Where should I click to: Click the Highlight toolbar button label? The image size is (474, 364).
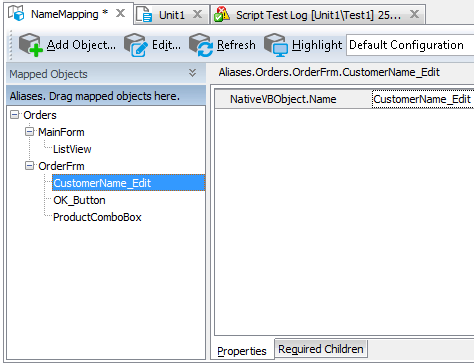tap(317, 45)
